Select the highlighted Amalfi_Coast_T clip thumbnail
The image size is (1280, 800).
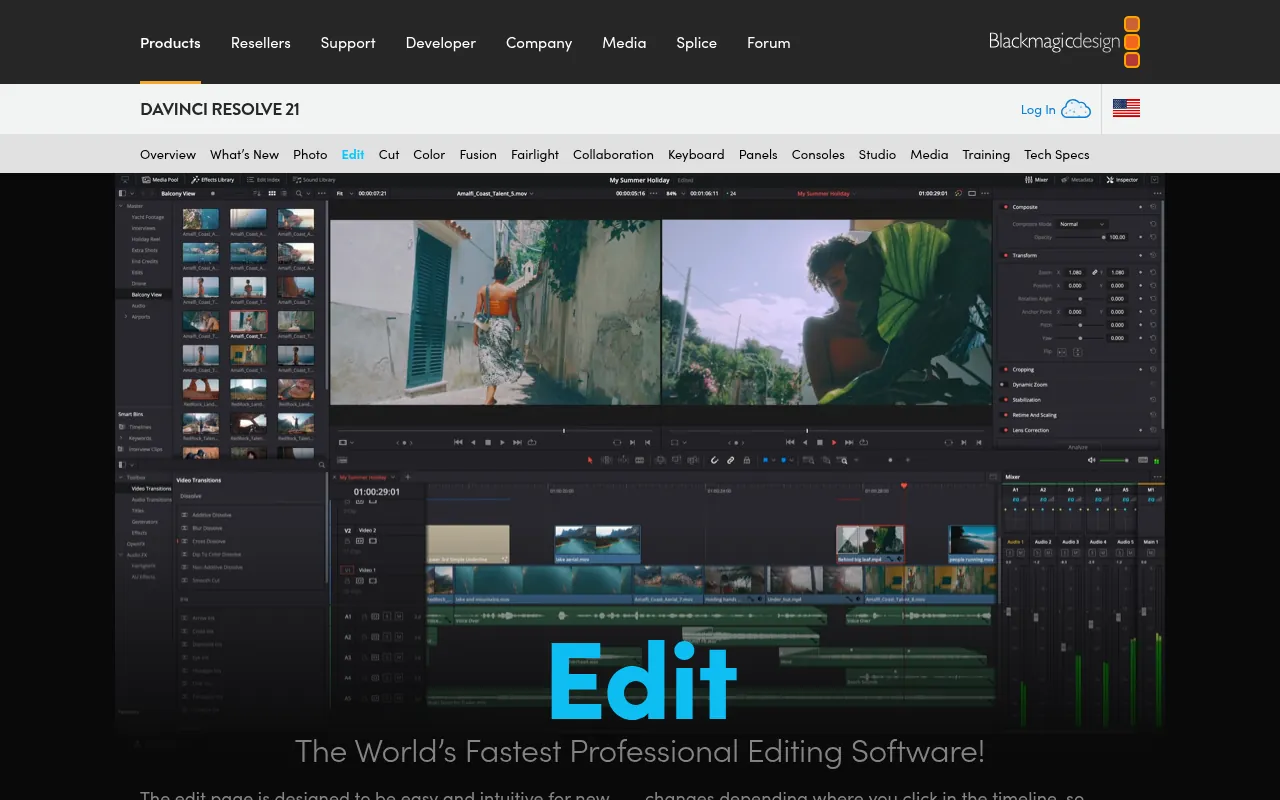coord(249,322)
